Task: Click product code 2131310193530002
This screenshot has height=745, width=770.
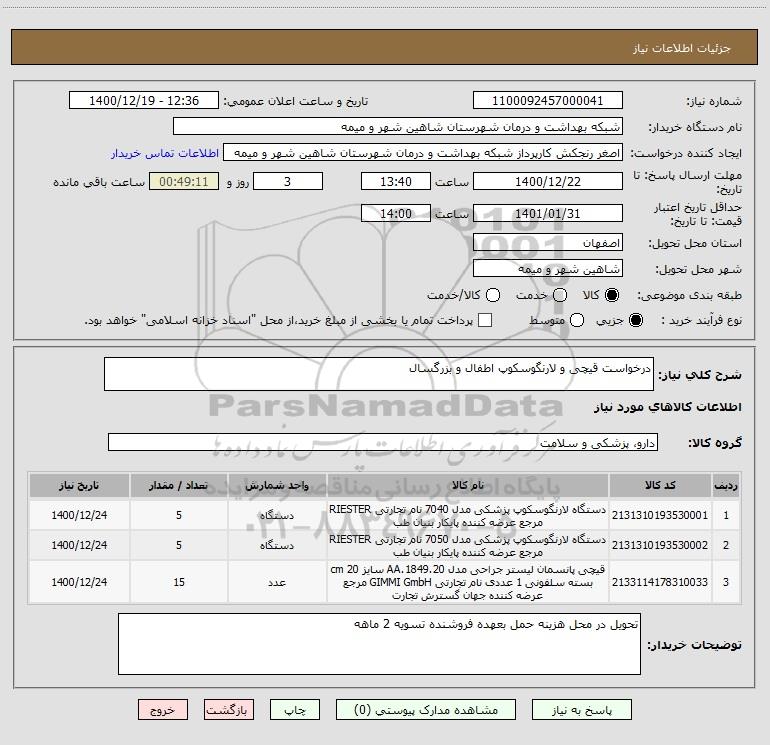Action: [660, 545]
